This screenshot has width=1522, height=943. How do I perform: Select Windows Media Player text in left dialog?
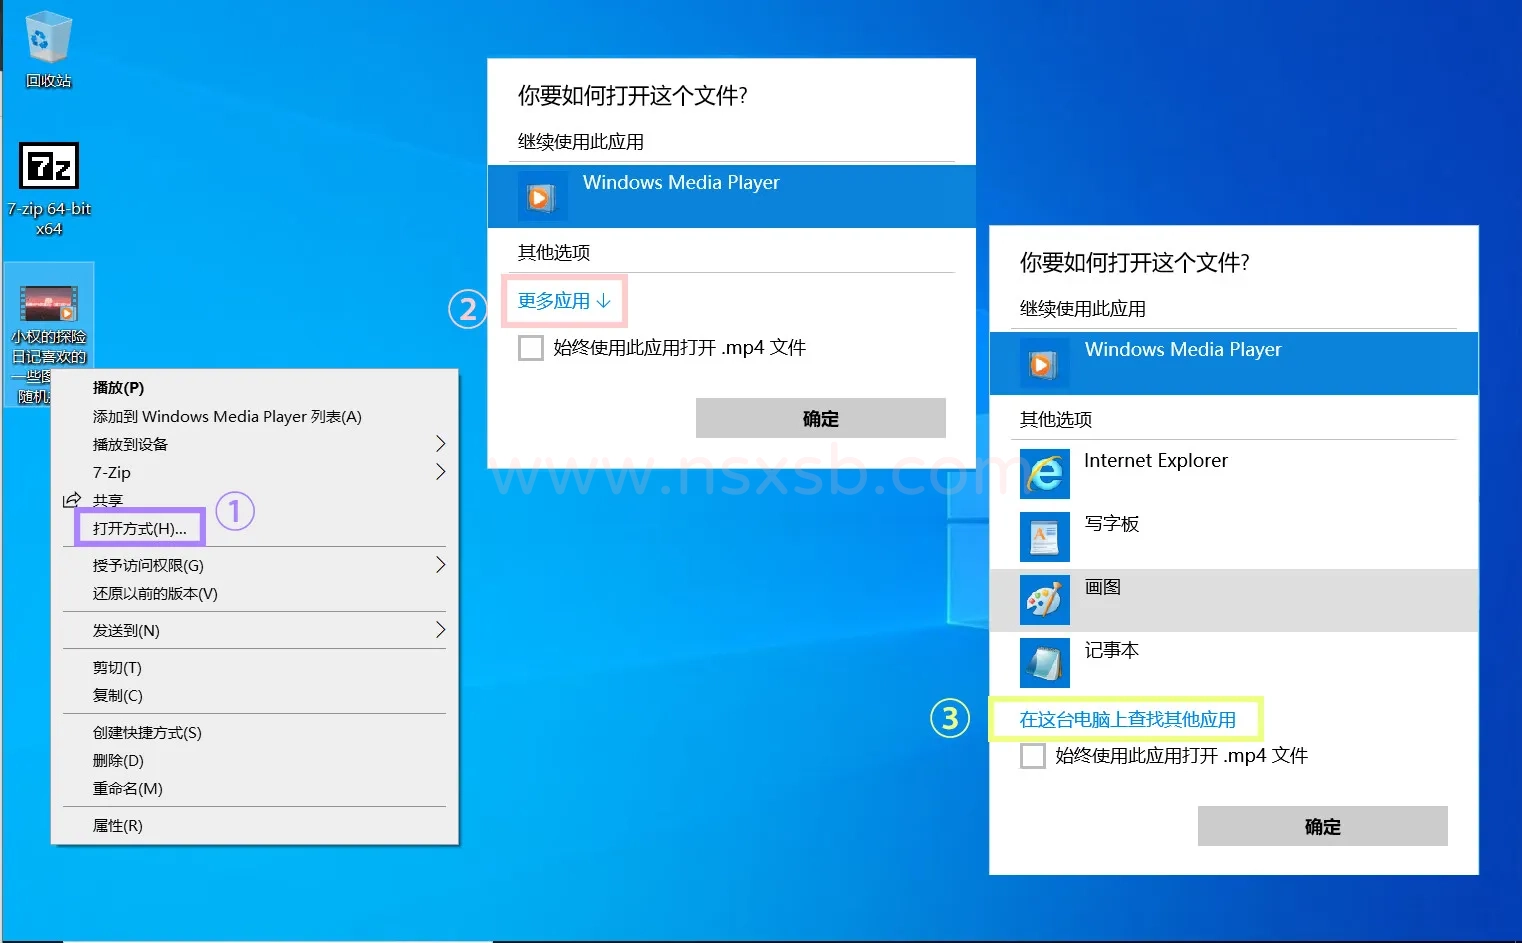coord(681,183)
